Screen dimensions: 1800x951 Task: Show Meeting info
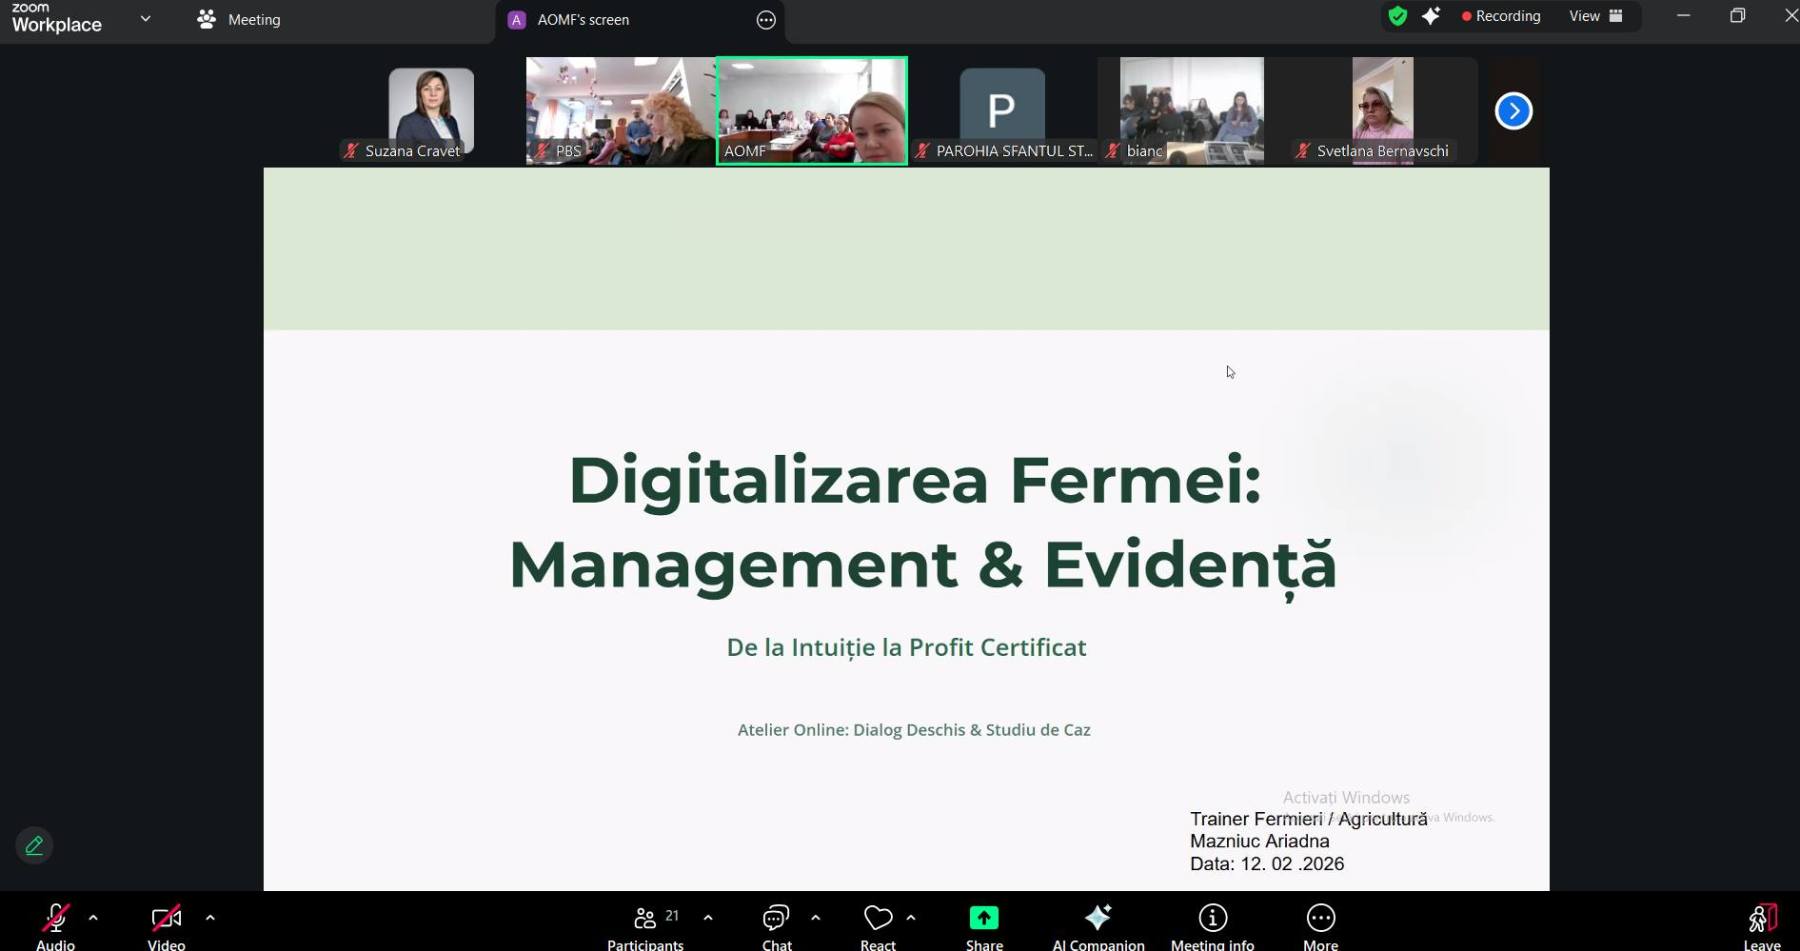(1212, 926)
